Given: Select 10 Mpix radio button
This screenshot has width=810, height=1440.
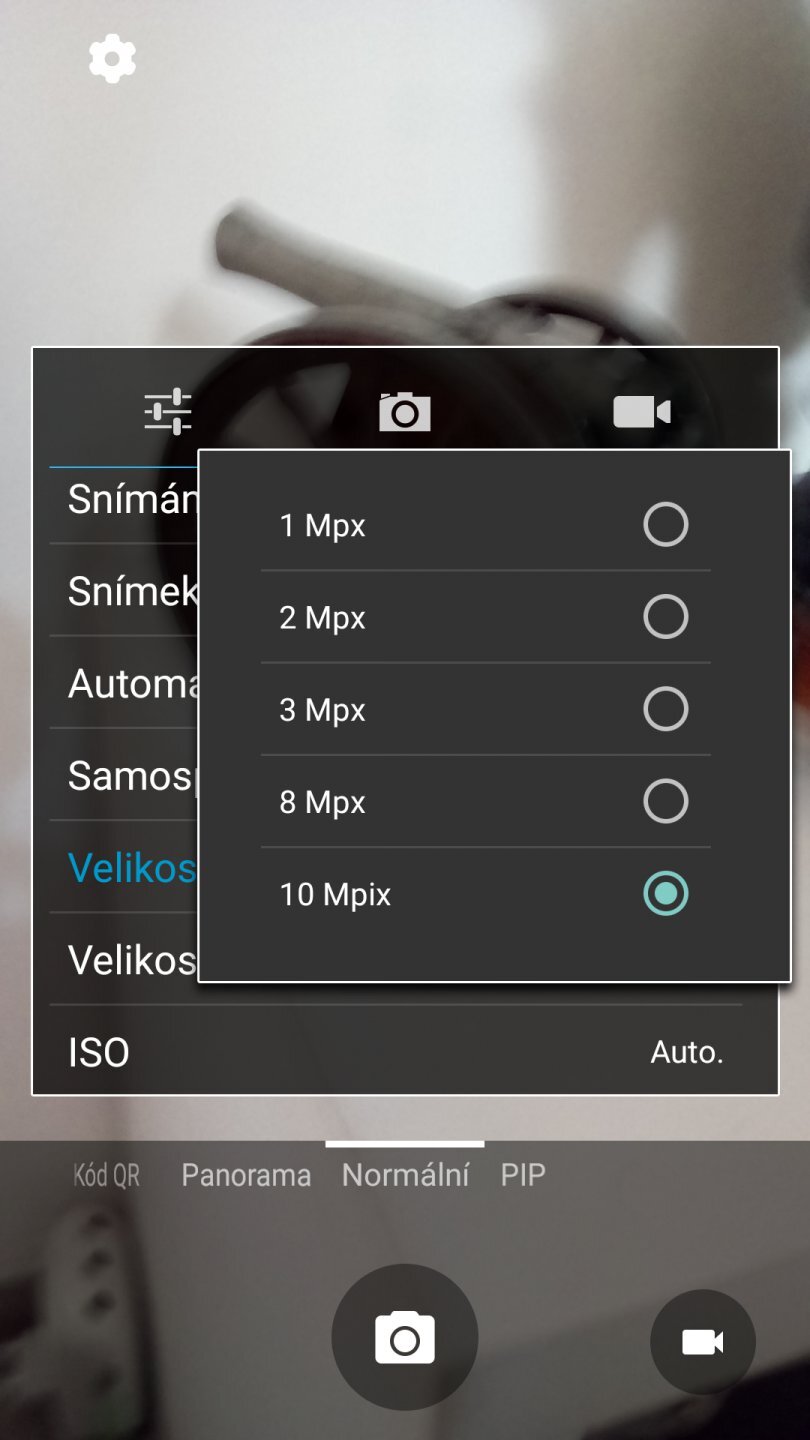Looking at the screenshot, I should (x=665, y=894).
